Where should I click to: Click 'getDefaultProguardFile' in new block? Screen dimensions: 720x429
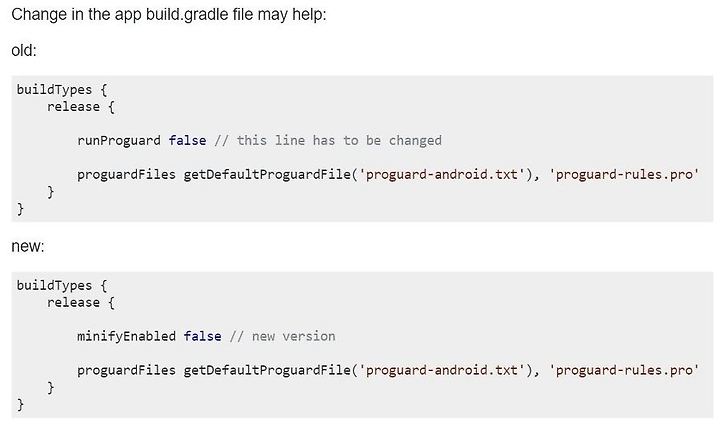pyautogui.click(x=267, y=370)
